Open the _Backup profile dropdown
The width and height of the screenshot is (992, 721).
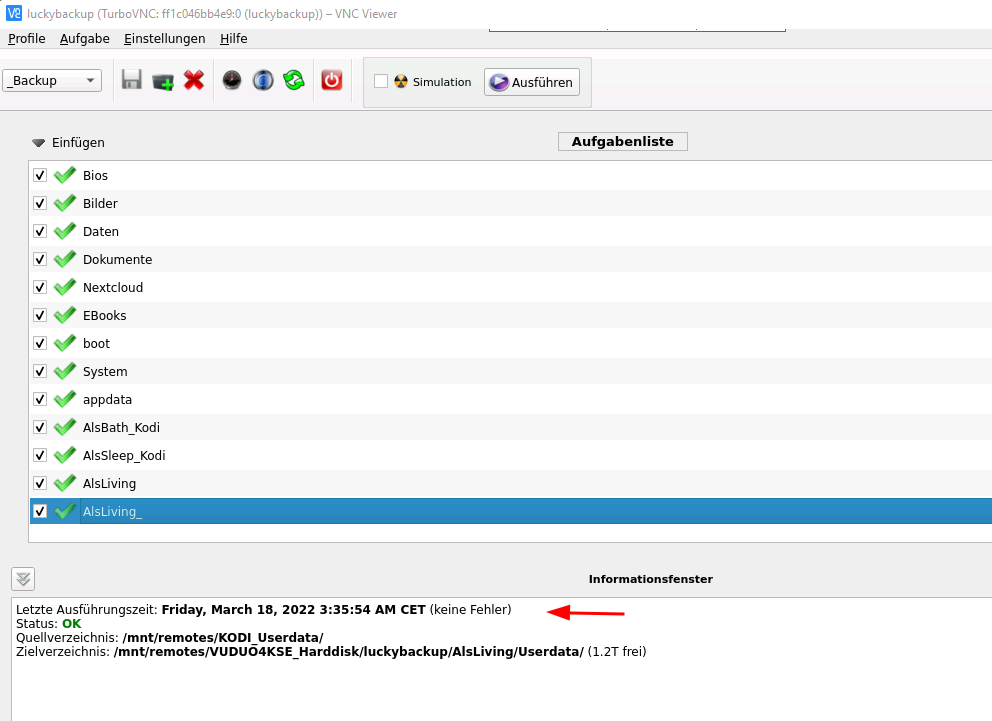coord(52,80)
